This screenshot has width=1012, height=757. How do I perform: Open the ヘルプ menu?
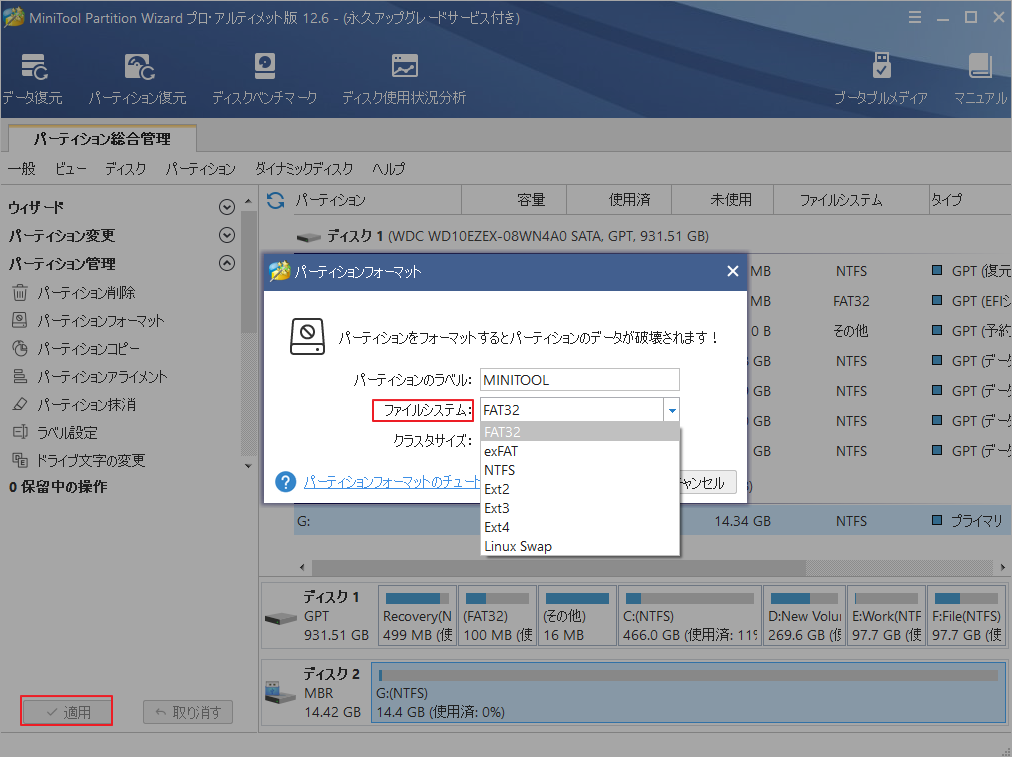pos(388,169)
